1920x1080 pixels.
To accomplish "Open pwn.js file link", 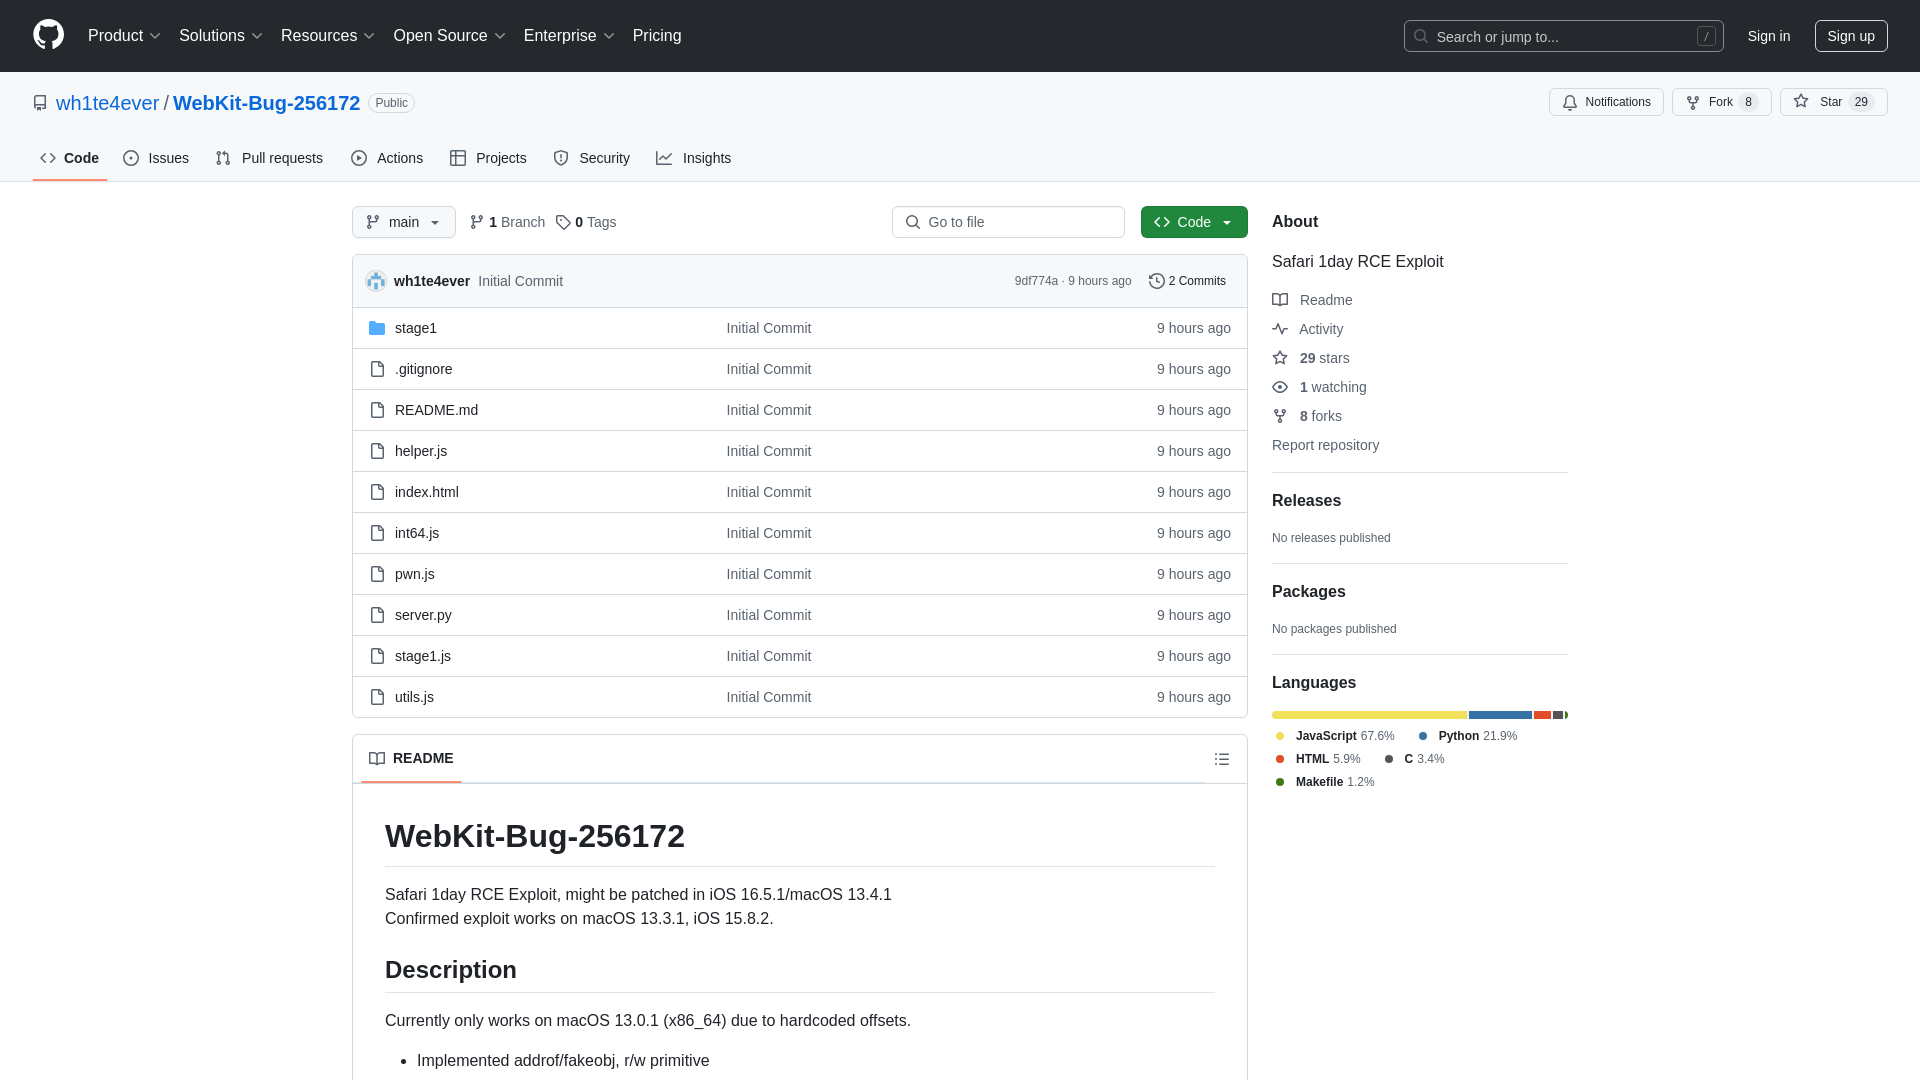I will 414,572.
